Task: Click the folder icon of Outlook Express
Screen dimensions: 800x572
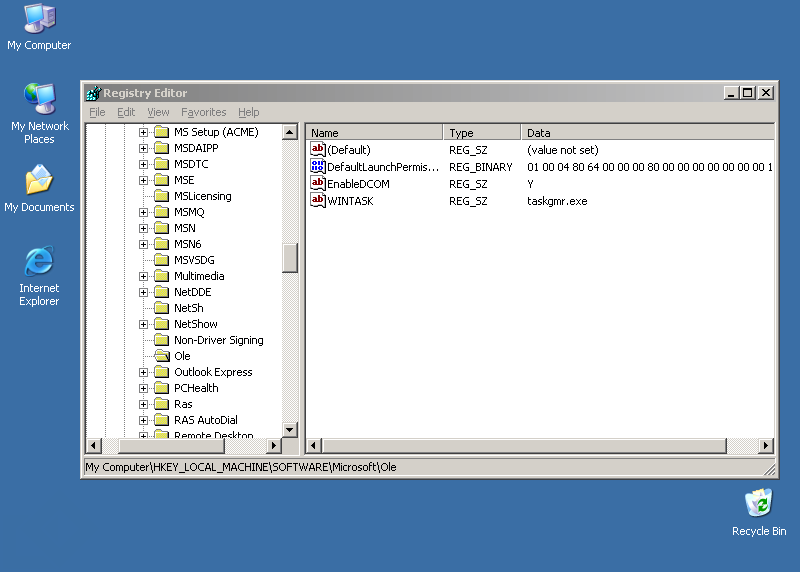Action: 162,372
